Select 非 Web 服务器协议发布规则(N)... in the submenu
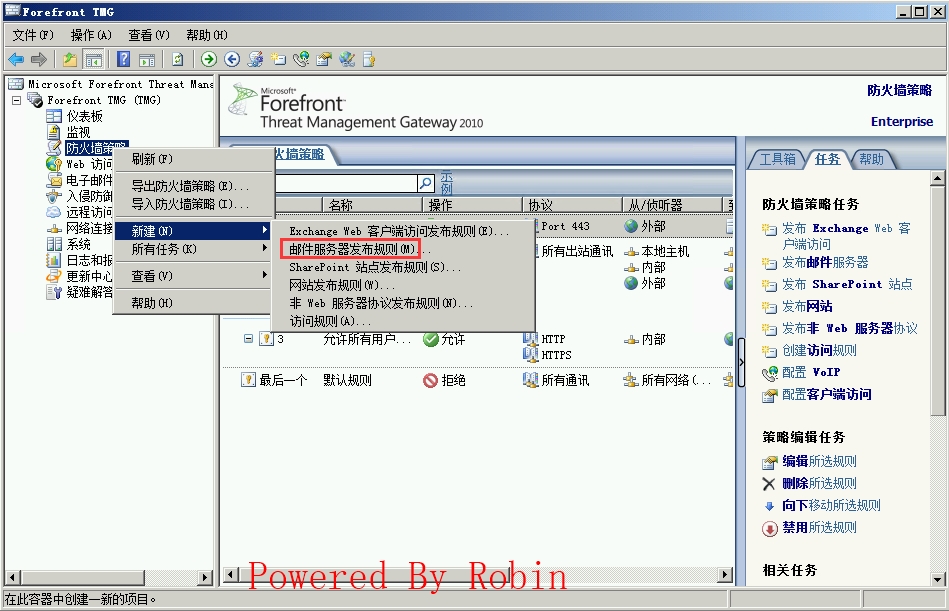The height and width of the screenshot is (611, 949). [403, 303]
